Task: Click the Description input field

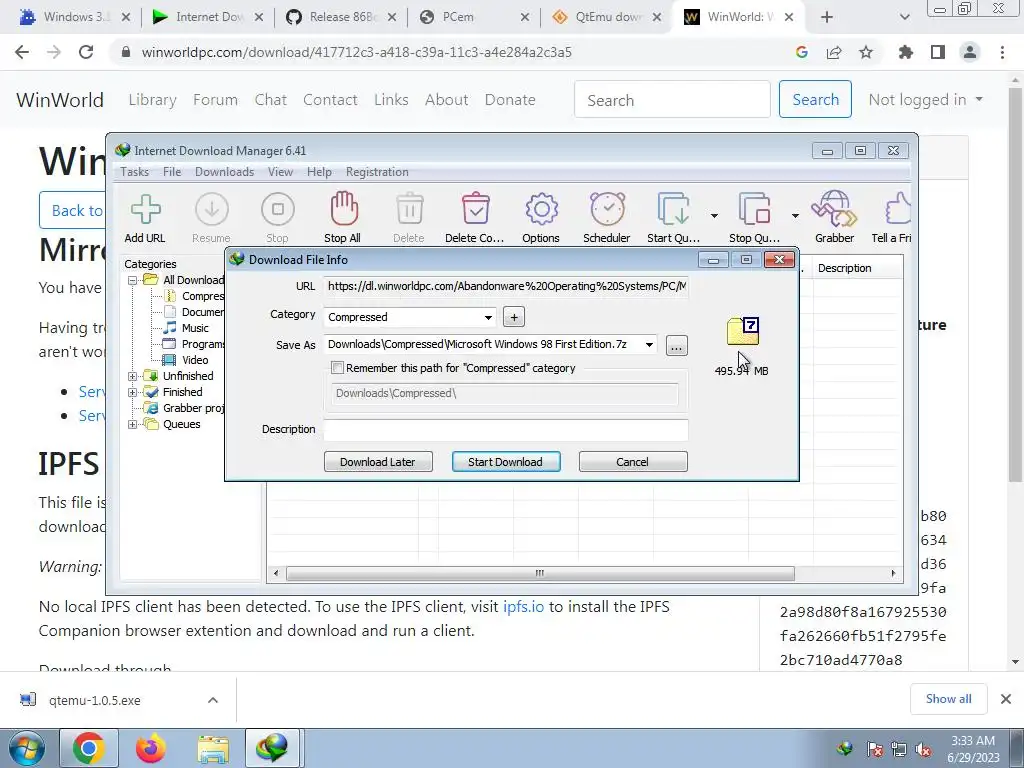Action: 505,430
